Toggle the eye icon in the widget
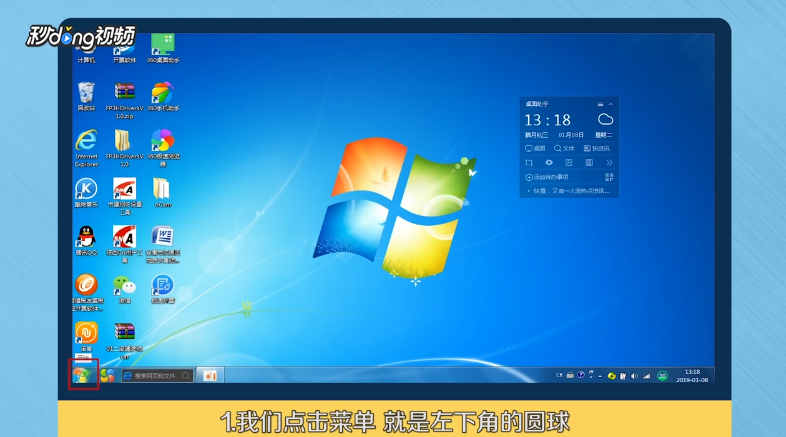This screenshot has width=786, height=437. coord(549,162)
